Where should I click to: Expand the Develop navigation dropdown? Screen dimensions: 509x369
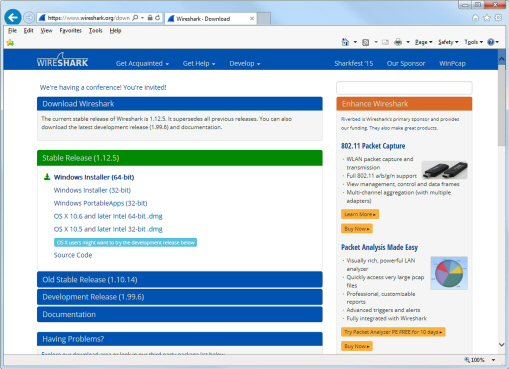coord(245,63)
